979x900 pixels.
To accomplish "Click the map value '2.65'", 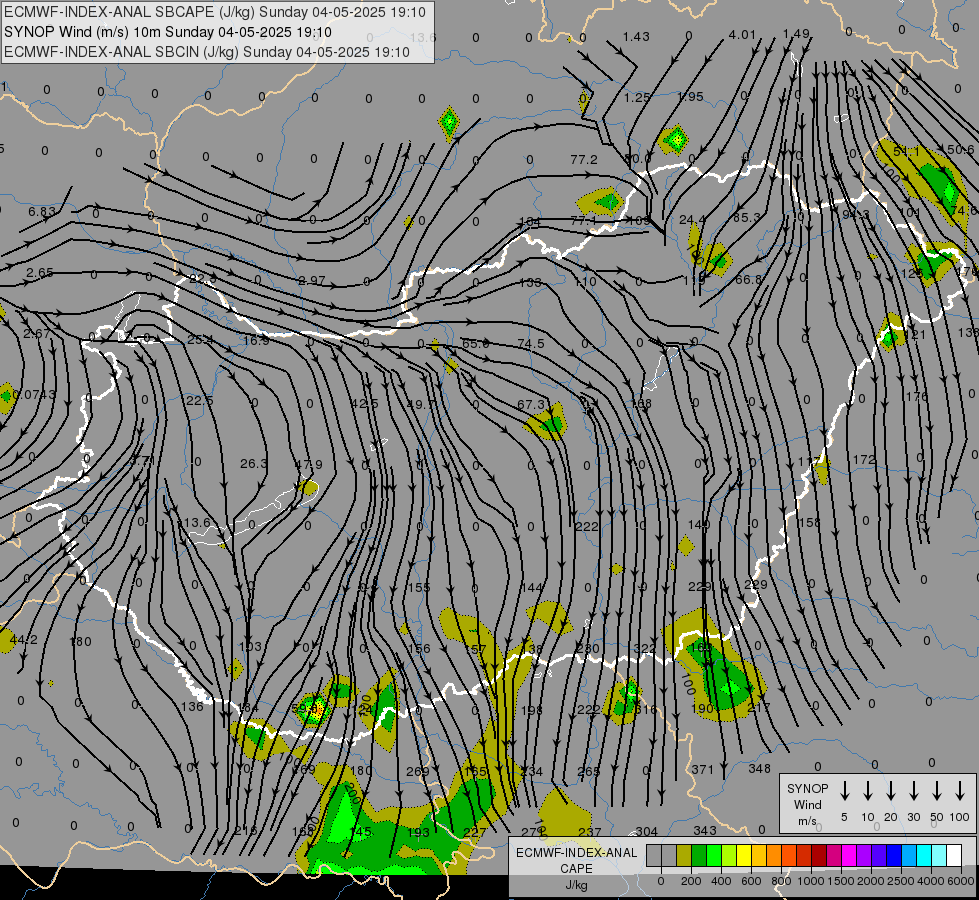I will pos(40,273).
